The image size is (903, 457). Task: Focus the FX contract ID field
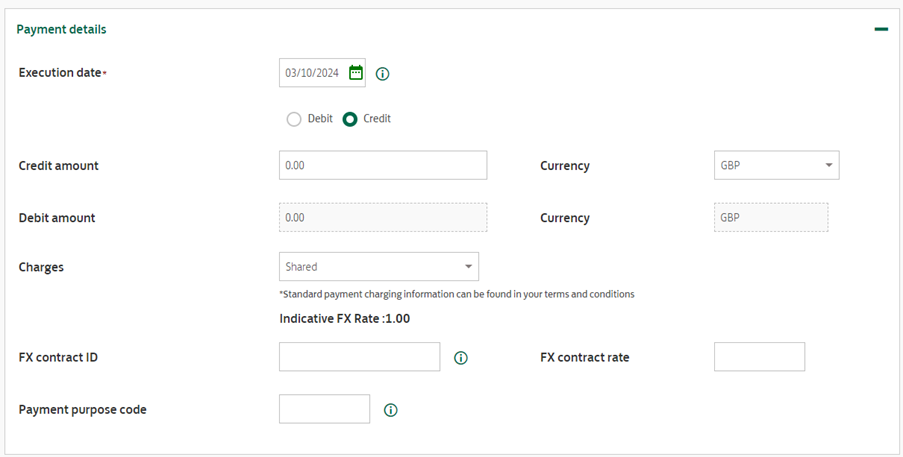point(359,357)
